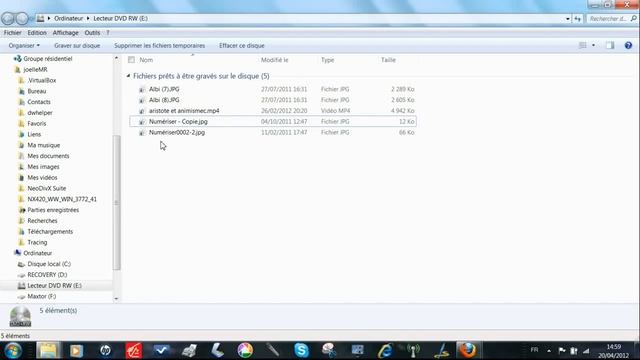Launch Windows Media Player from taskbar
The image size is (640, 360).
click(x=76, y=351)
